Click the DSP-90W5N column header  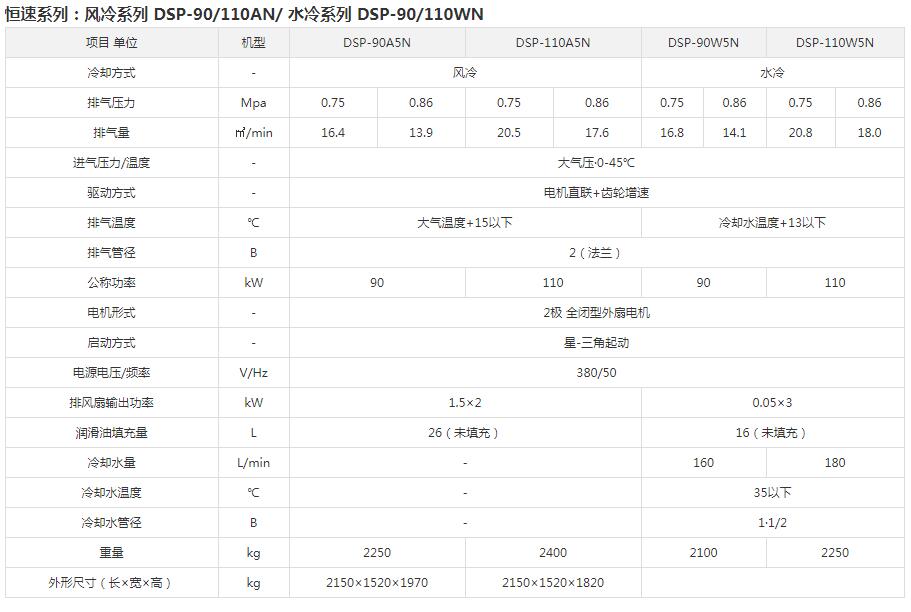click(x=703, y=43)
